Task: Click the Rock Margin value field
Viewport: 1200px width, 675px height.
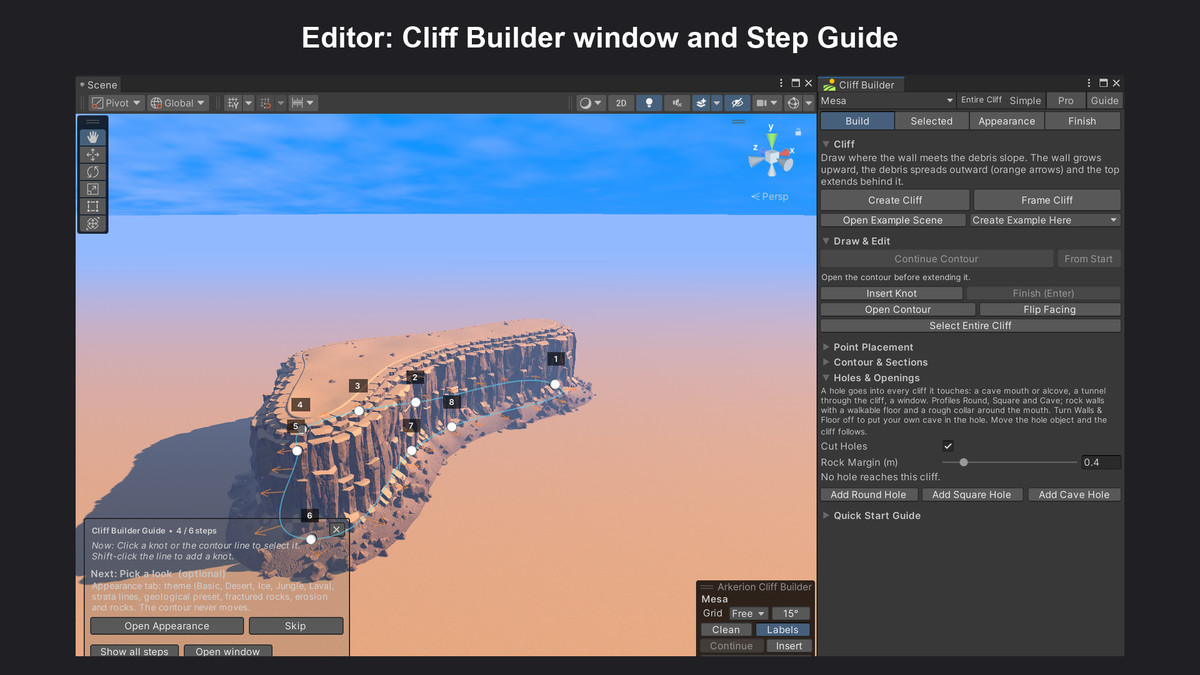Action: tap(1101, 462)
